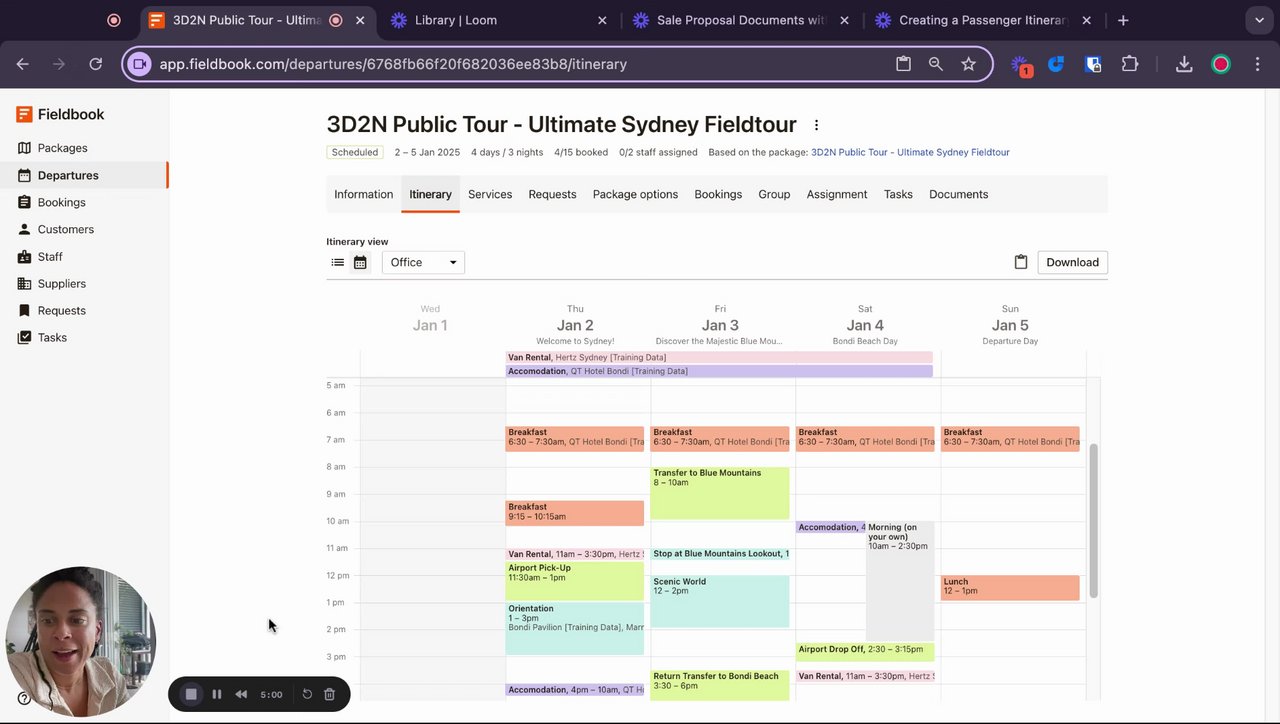This screenshot has height=724, width=1280.
Task: Open the three-dot menu beside tour title
Action: 816,125
